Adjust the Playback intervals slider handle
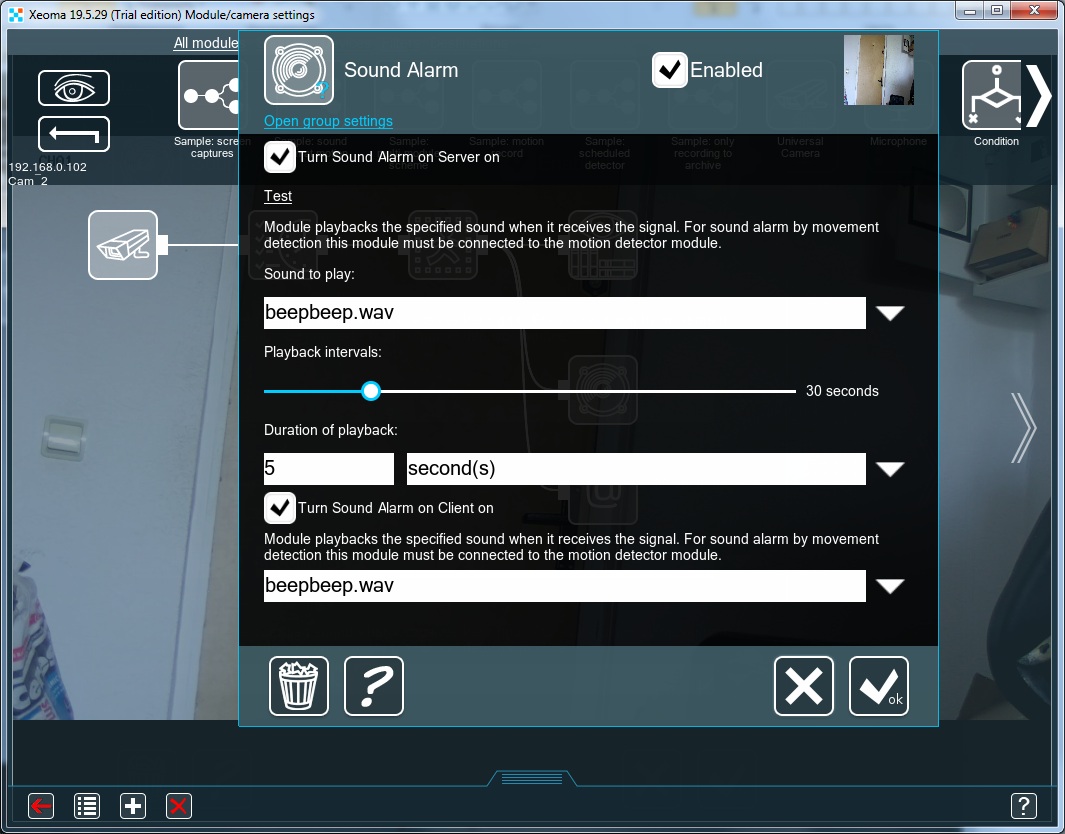Image resolution: width=1065 pixels, height=834 pixels. [x=371, y=391]
